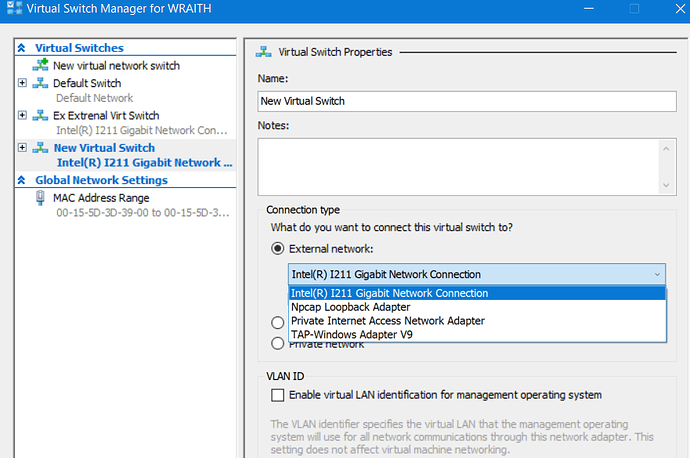Click the Ex Extrenal Virt Switch icon
Image resolution: width=690 pixels, height=458 pixels.
coord(42,116)
